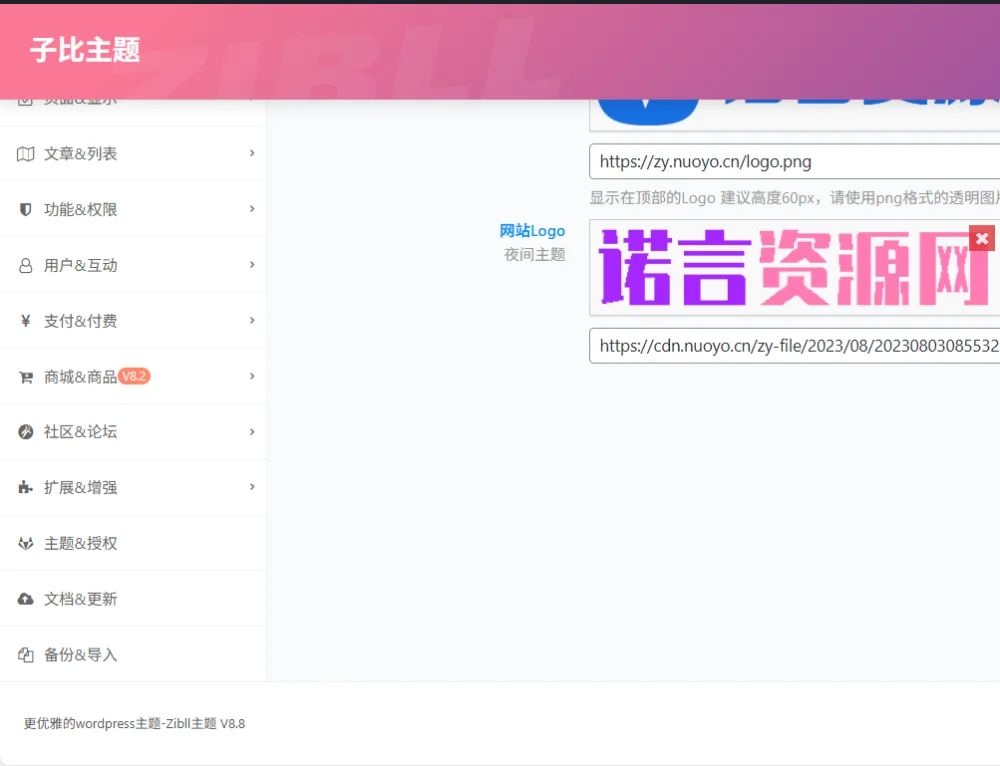Expand the 扩展&增强 chevron
Screen dimensions: 1000x766
(252, 487)
